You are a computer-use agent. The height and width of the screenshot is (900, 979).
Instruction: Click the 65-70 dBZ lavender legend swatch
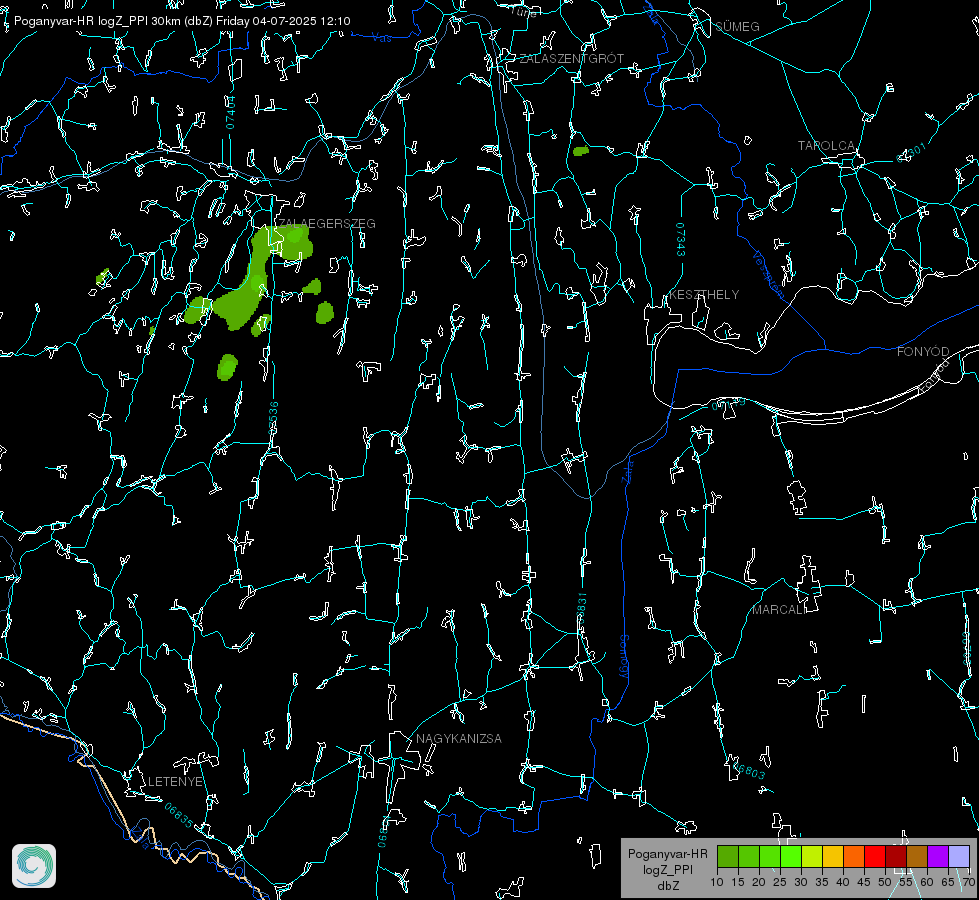pyautogui.click(x=959, y=856)
